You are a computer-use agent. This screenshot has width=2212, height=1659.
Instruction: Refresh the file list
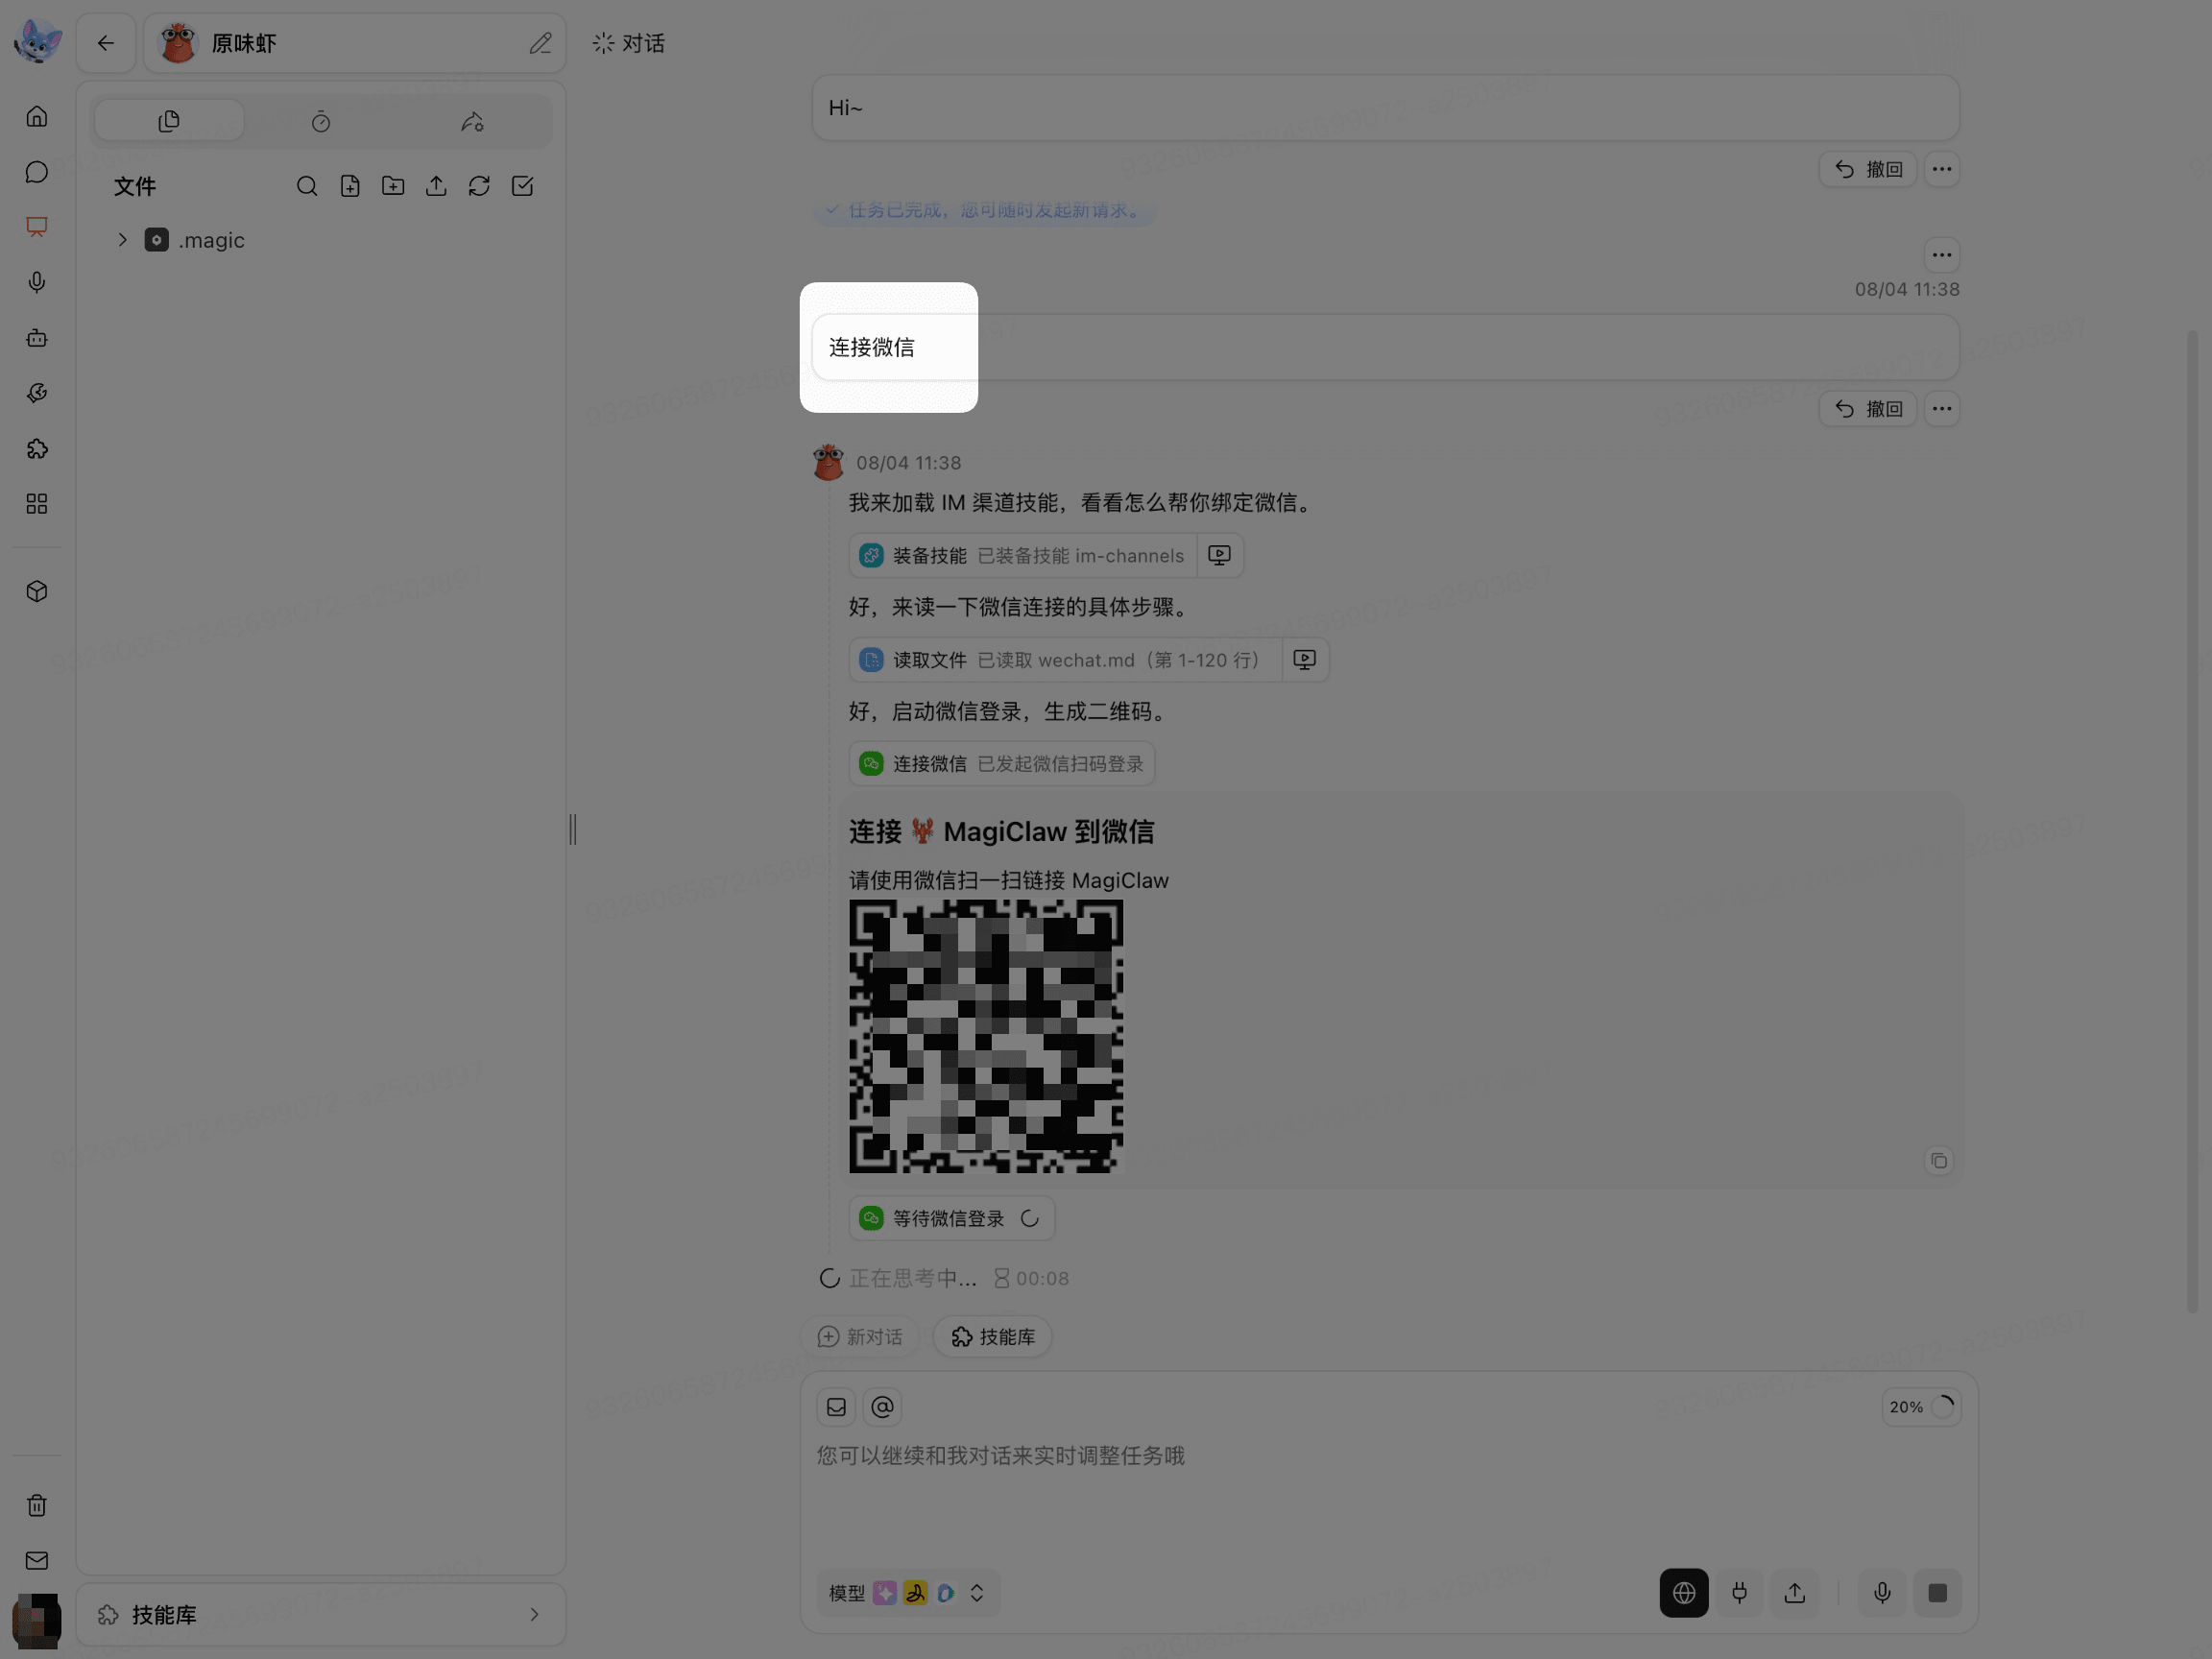[x=479, y=186]
